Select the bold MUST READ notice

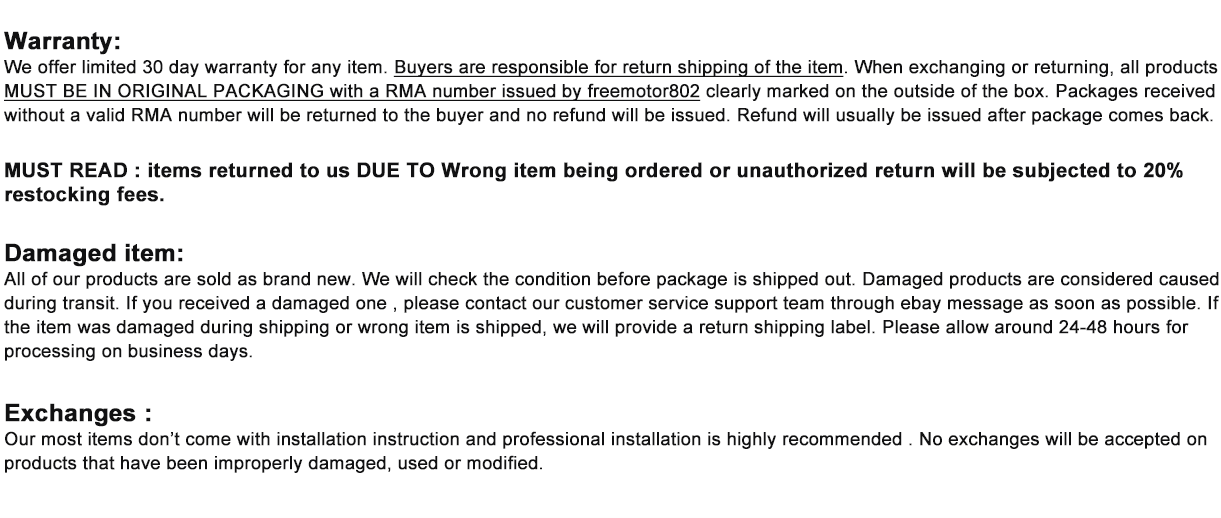594,171
